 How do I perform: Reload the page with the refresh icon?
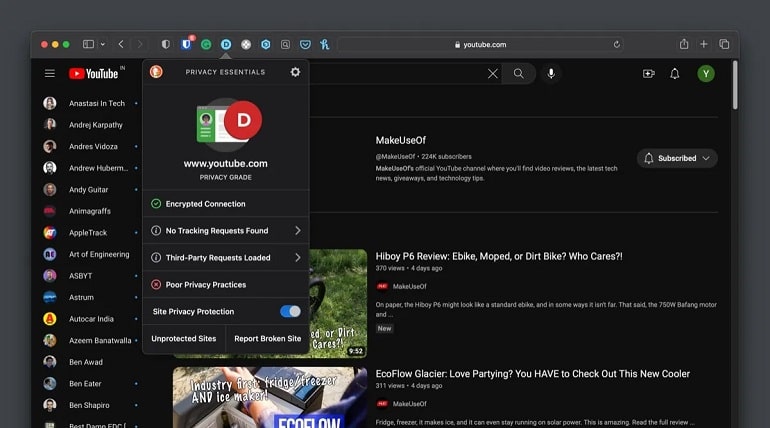[617, 44]
